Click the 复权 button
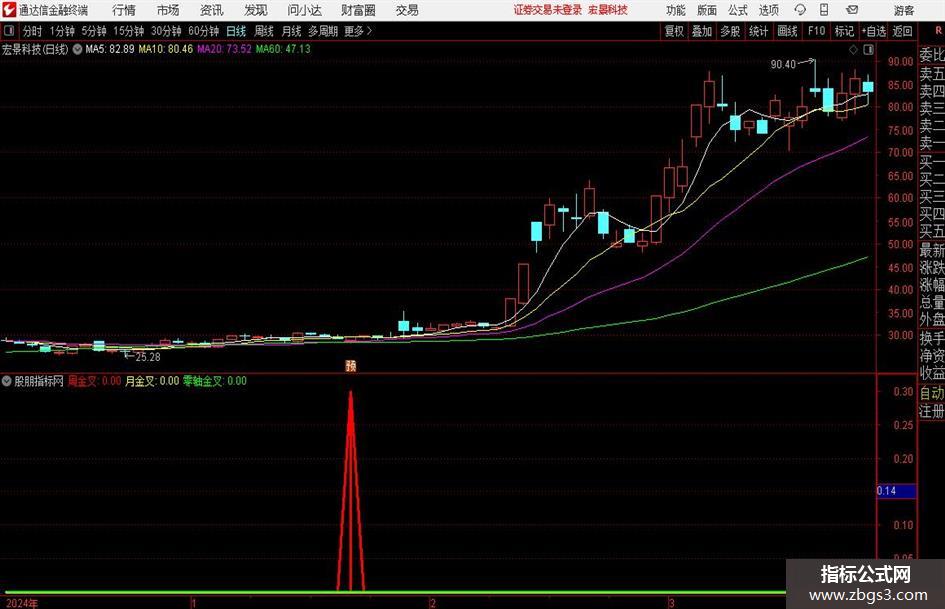 click(x=674, y=31)
